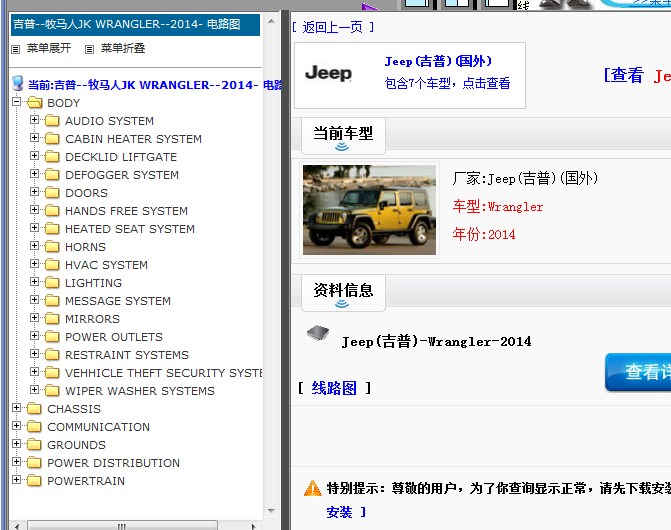The width and height of the screenshot is (671, 530).
Task: Collapse the BODY tree node
Action: (17, 102)
